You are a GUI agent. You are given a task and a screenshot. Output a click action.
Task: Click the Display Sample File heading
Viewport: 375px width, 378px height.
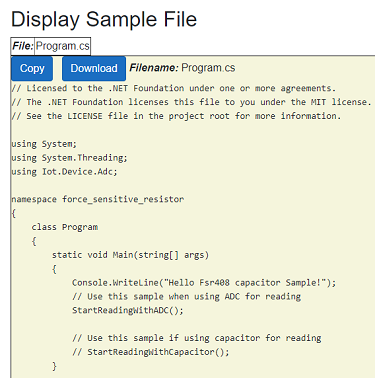(104, 19)
